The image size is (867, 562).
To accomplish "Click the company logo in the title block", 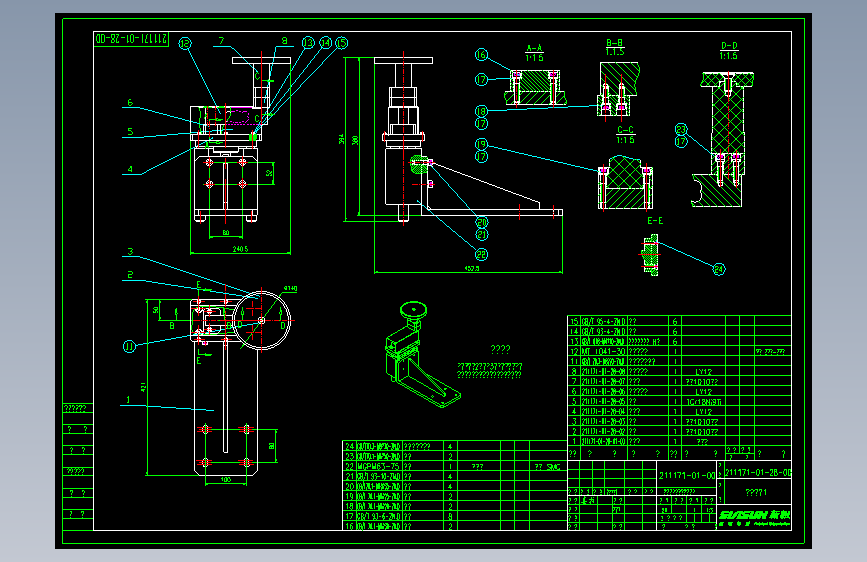I will click(754, 517).
